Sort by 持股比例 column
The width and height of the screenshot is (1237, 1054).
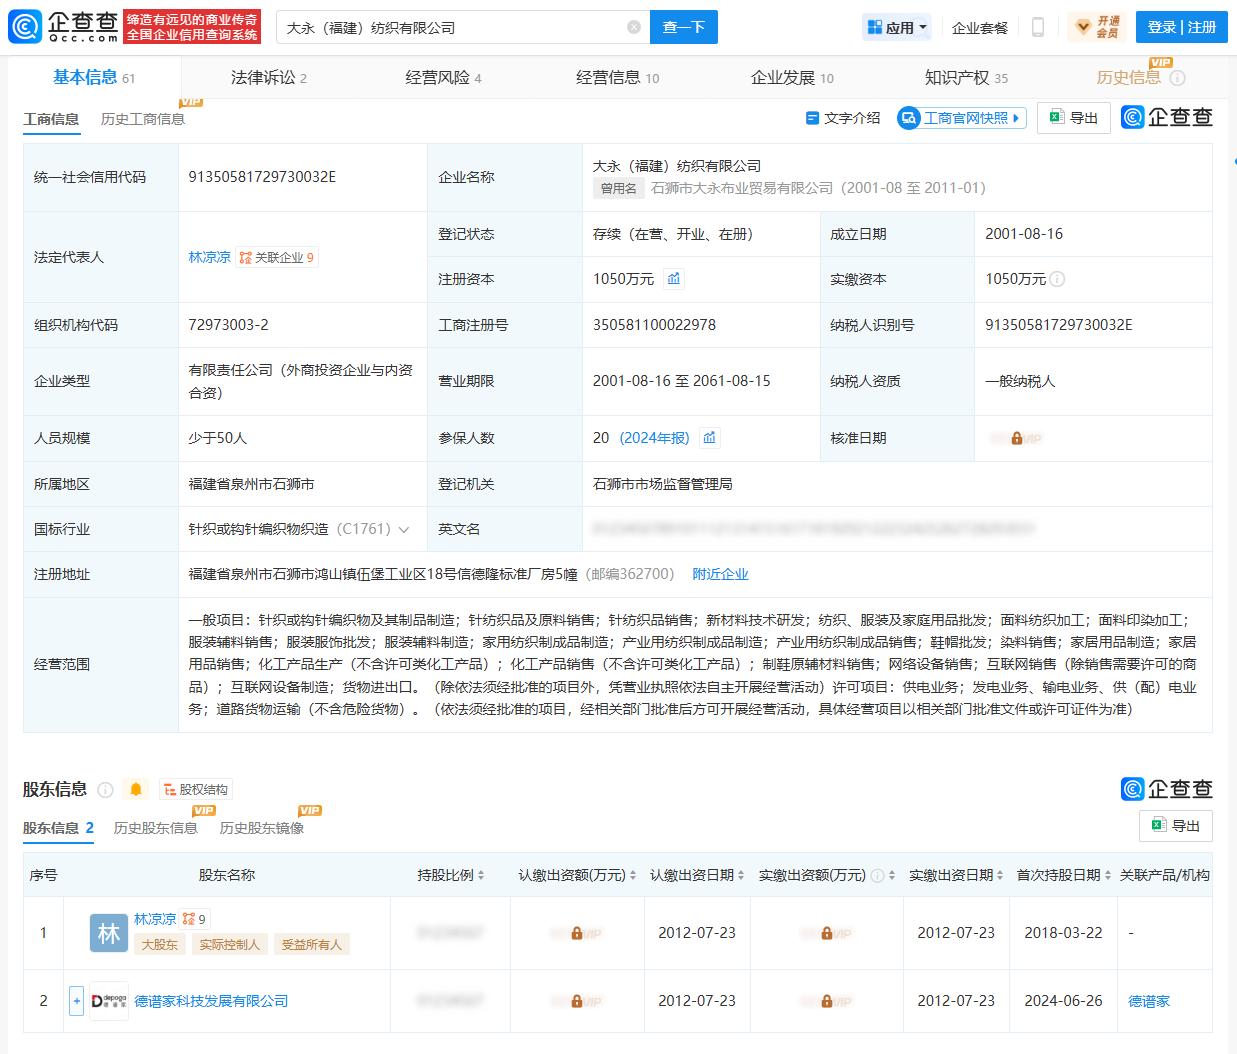pos(451,875)
